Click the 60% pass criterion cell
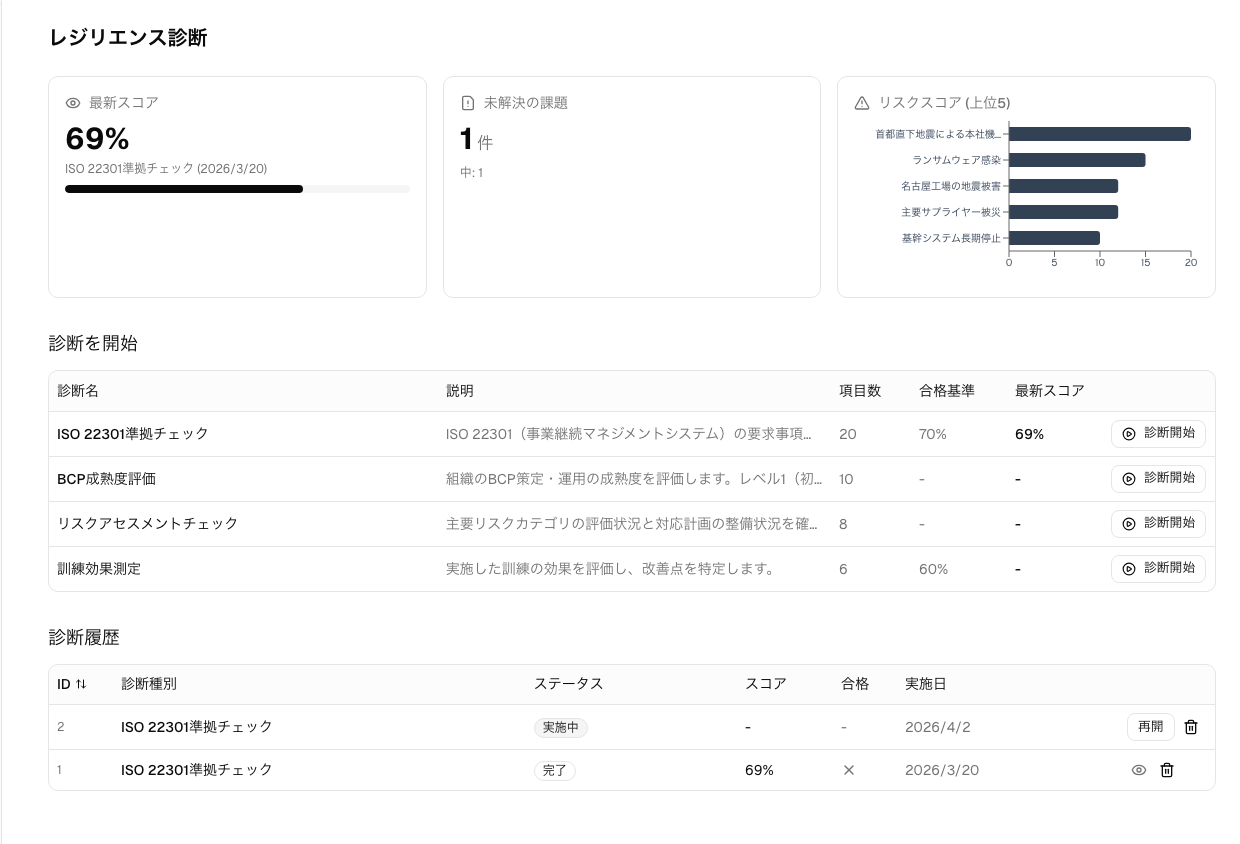 point(934,569)
